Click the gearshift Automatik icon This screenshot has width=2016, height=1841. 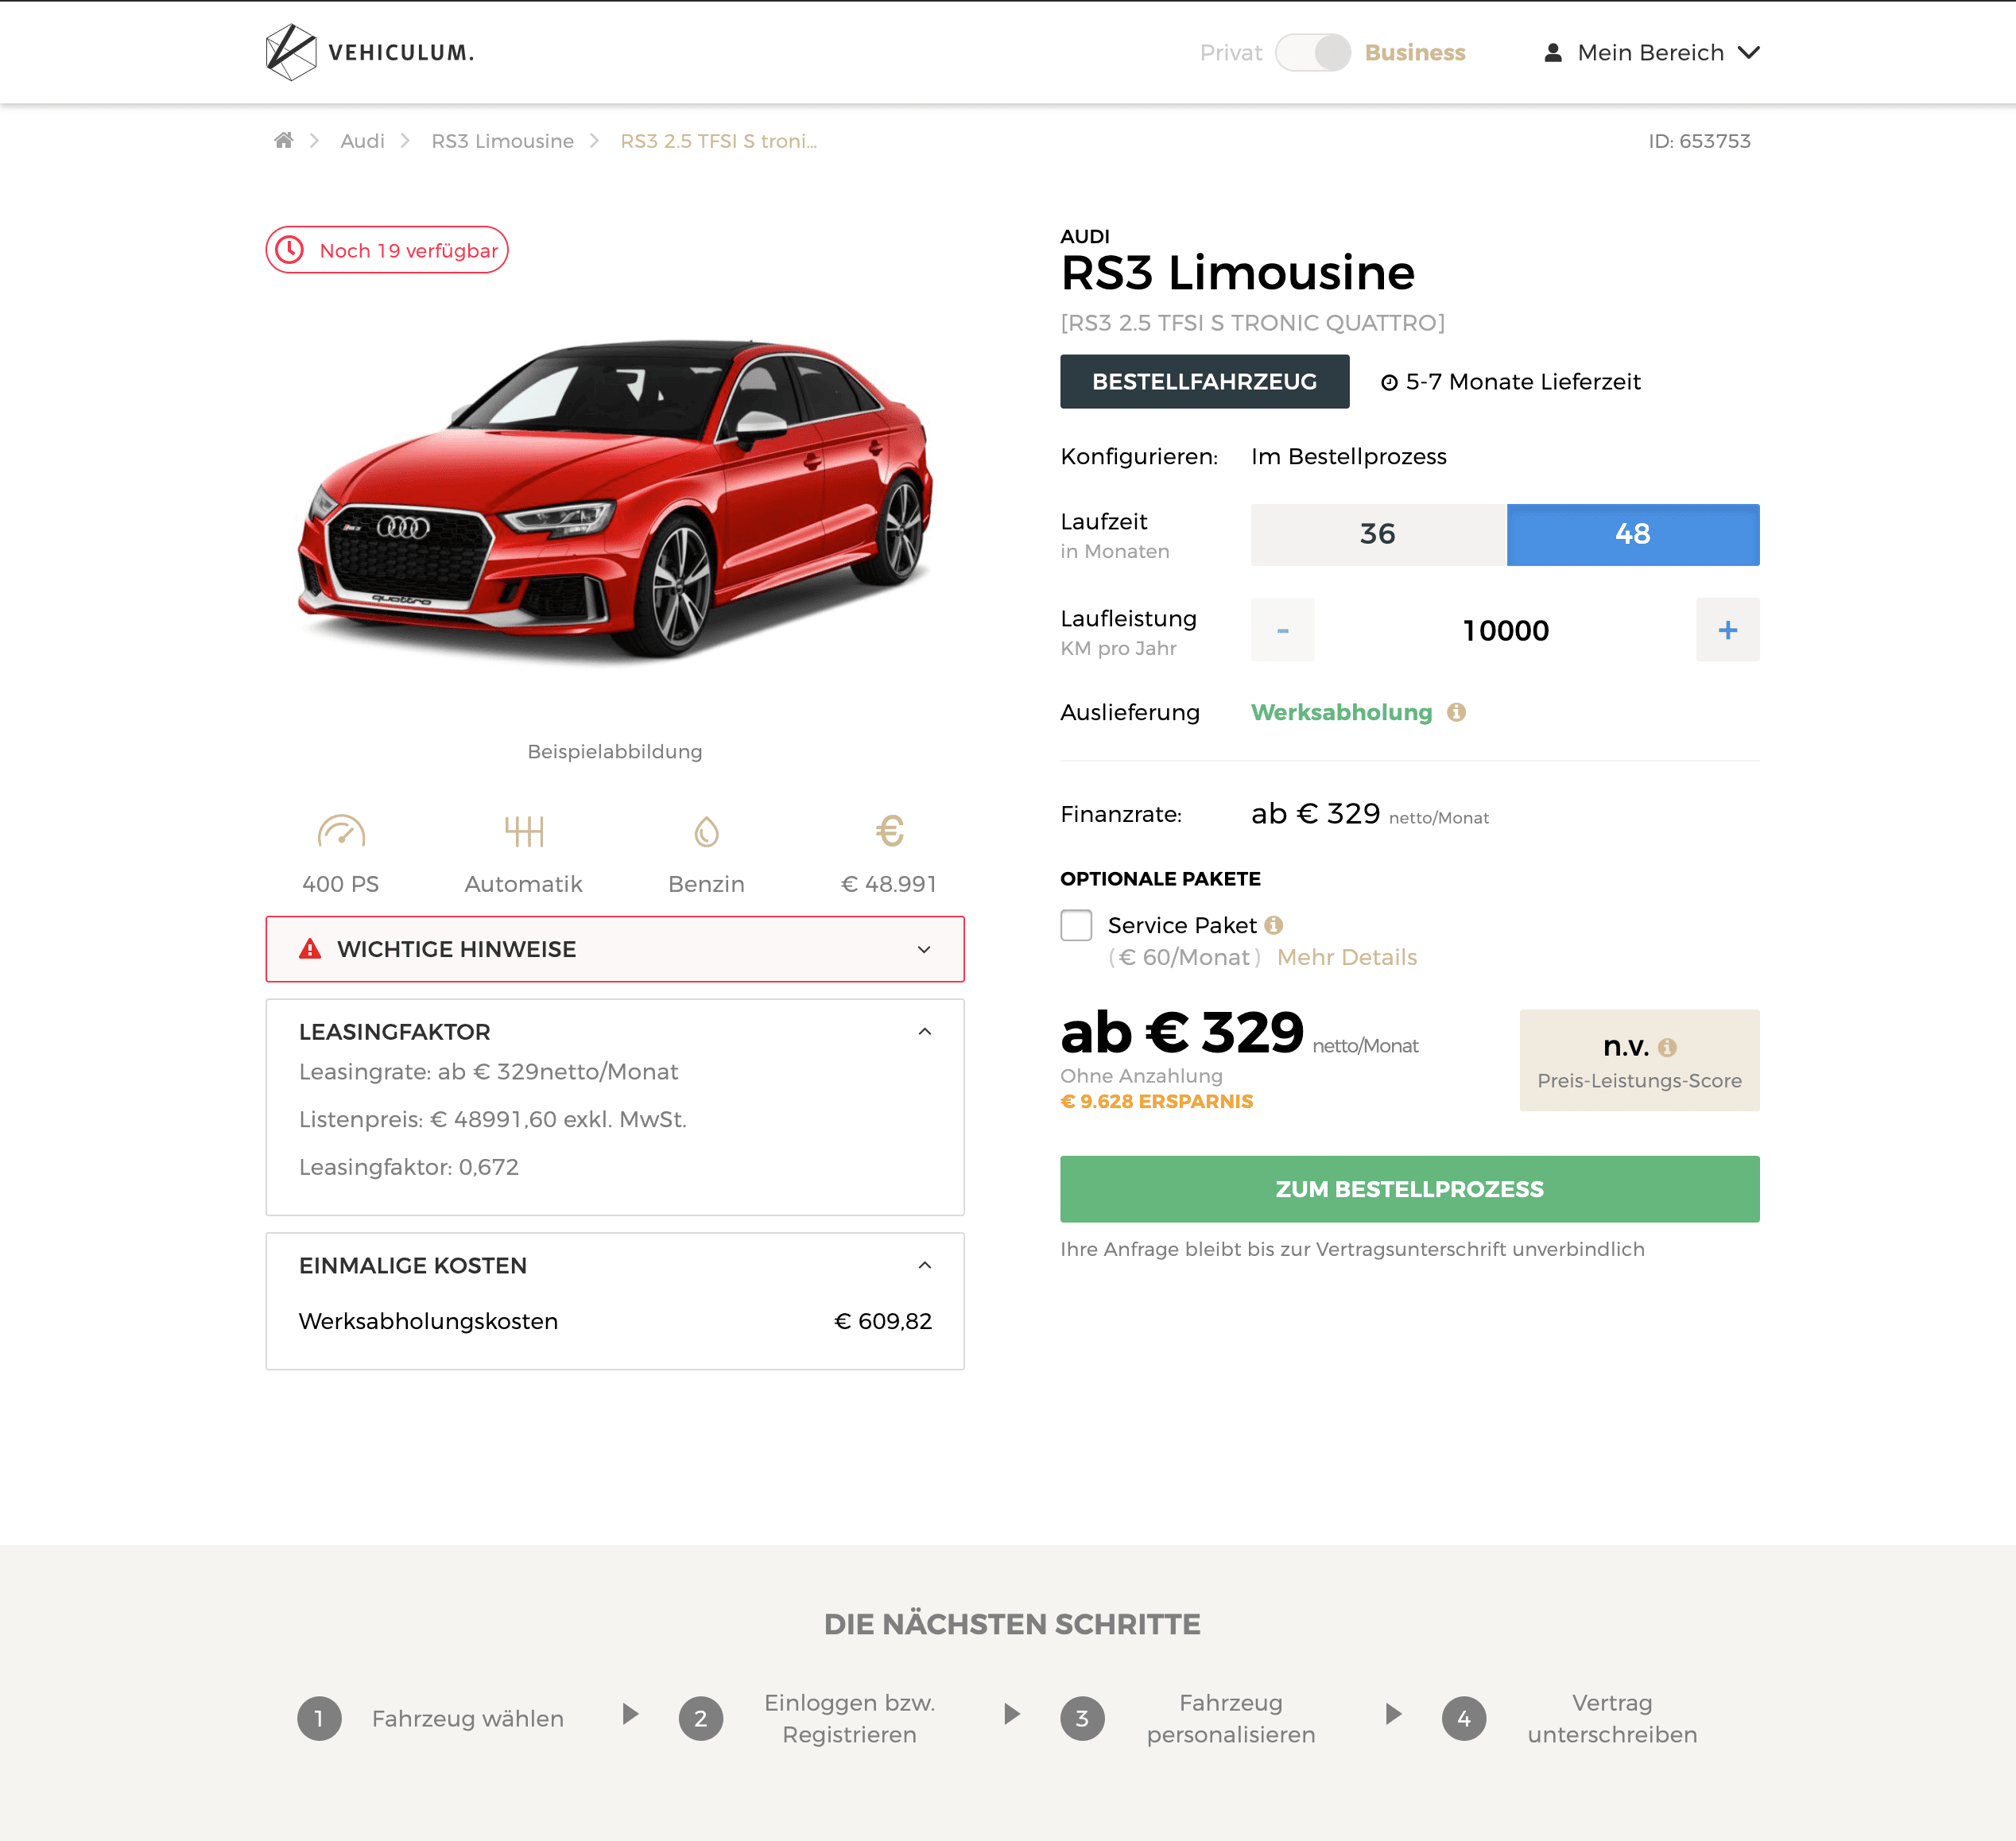(524, 831)
